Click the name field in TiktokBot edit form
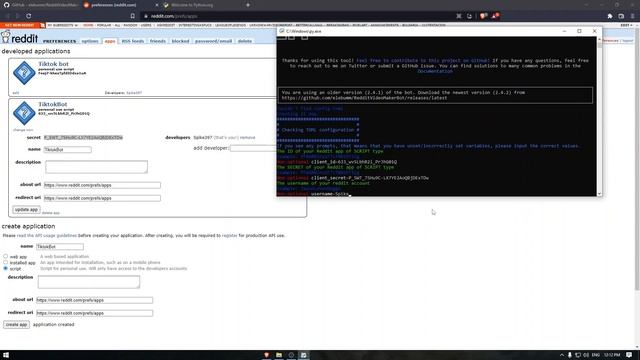 pyautogui.click(x=68, y=150)
